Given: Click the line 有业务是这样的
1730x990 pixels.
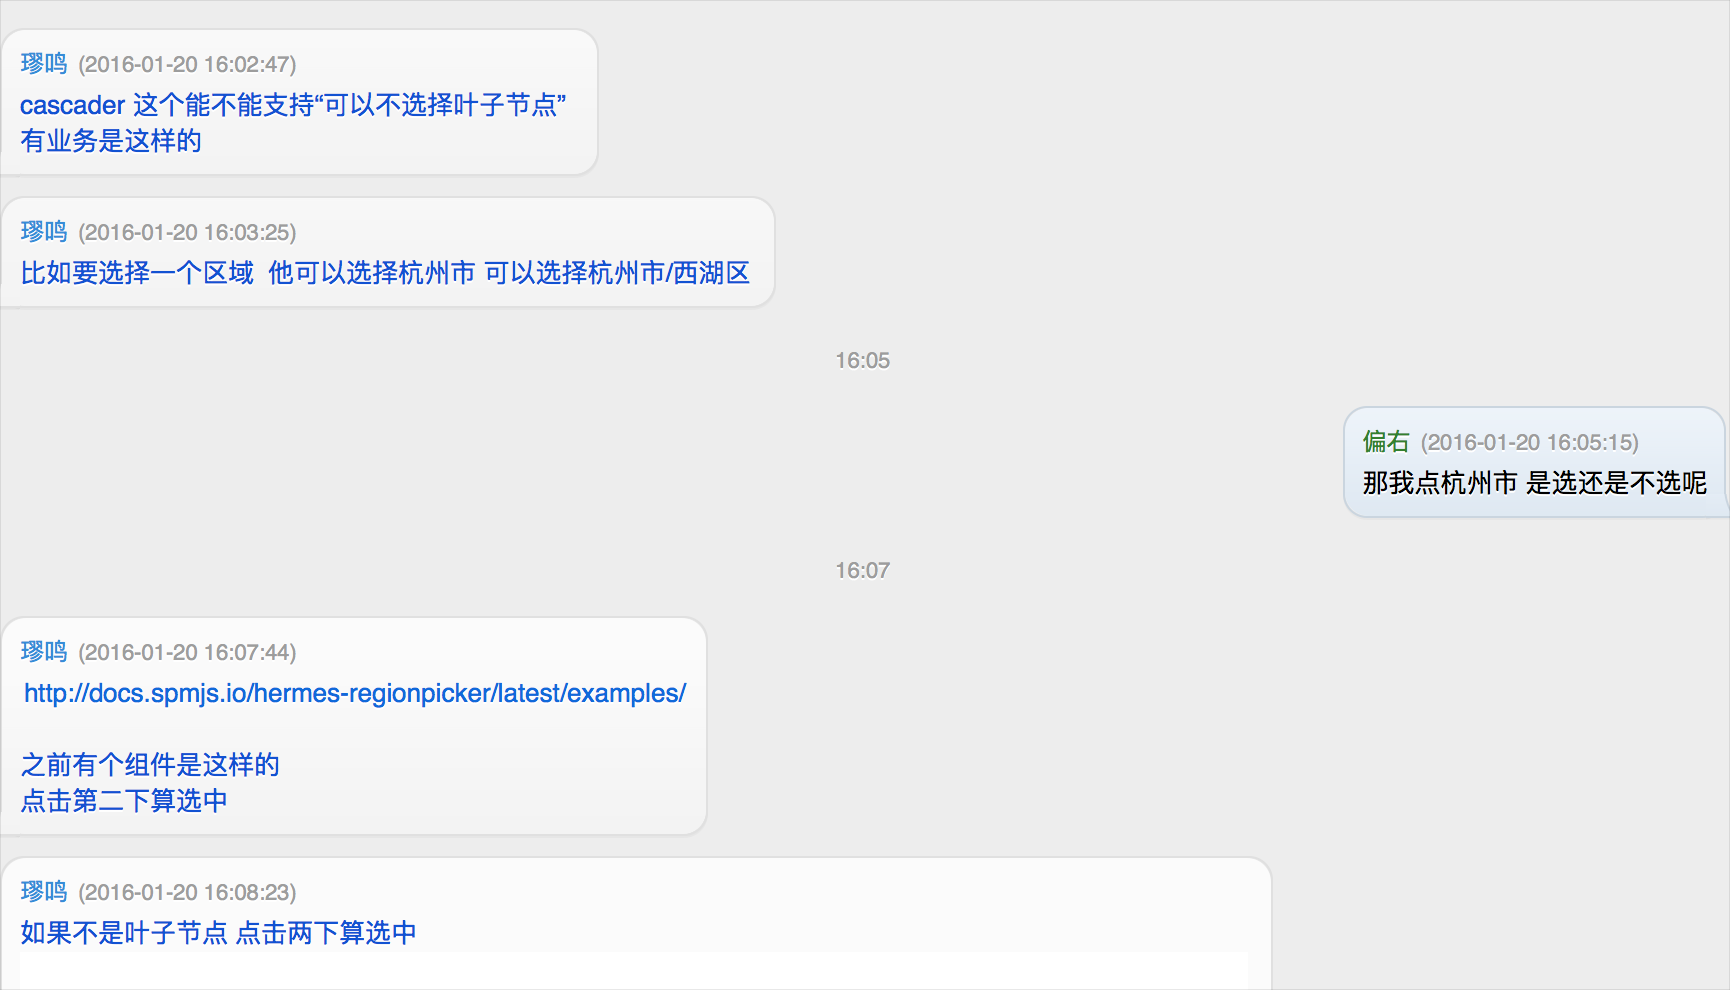Looking at the screenshot, I should tap(111, 141).
